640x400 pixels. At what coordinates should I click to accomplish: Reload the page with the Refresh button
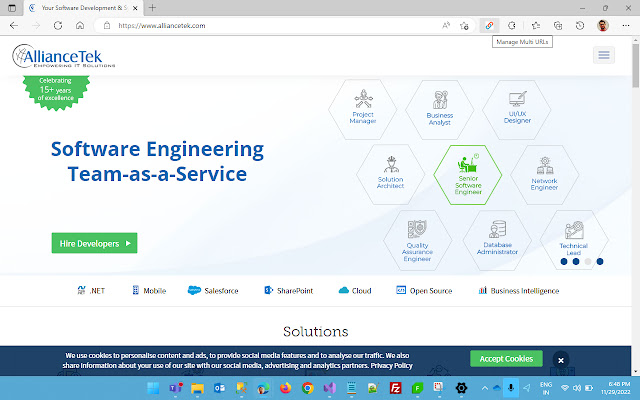pyautogui.click(x=58, y=26)
